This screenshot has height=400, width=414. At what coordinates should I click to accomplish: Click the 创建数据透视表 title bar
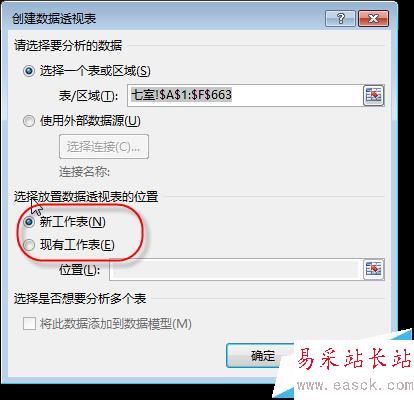167,18
